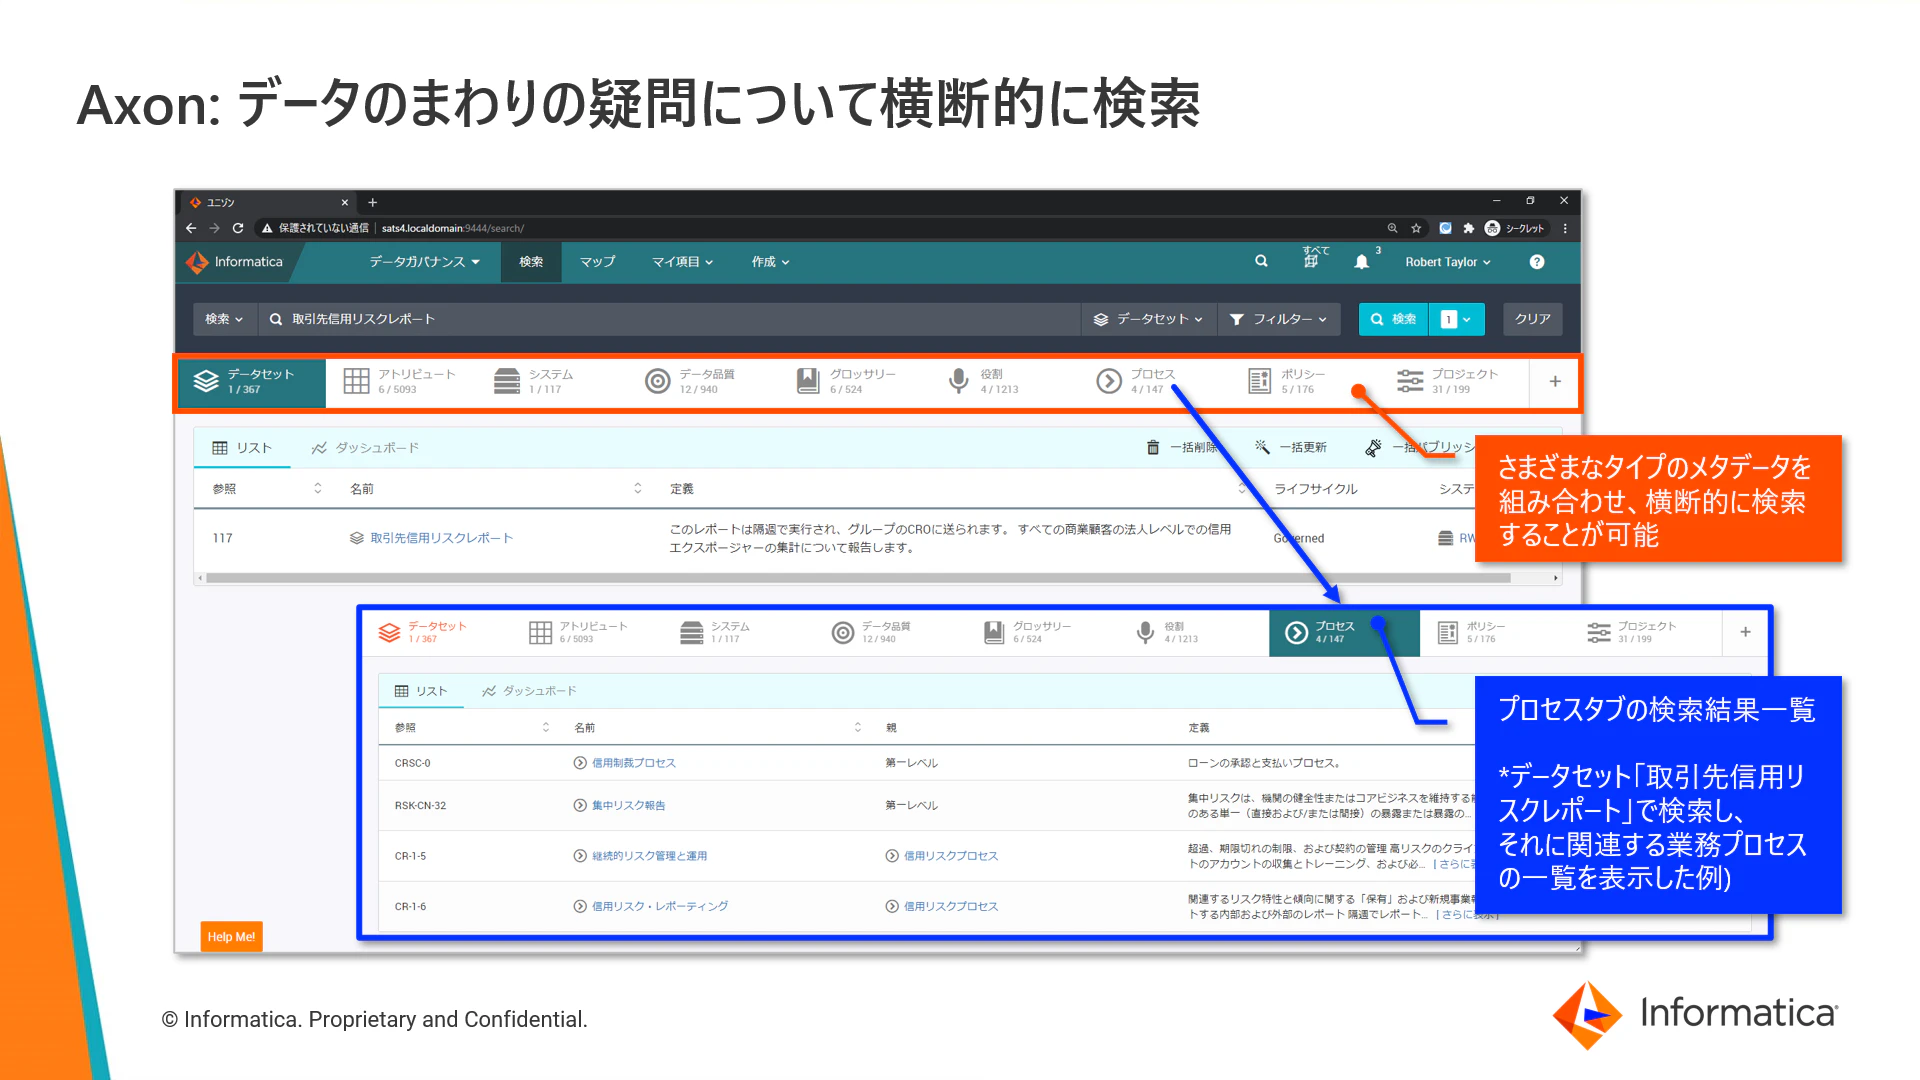
Task: Close the ユニゾン browser tab
Action: coord(345,202)
